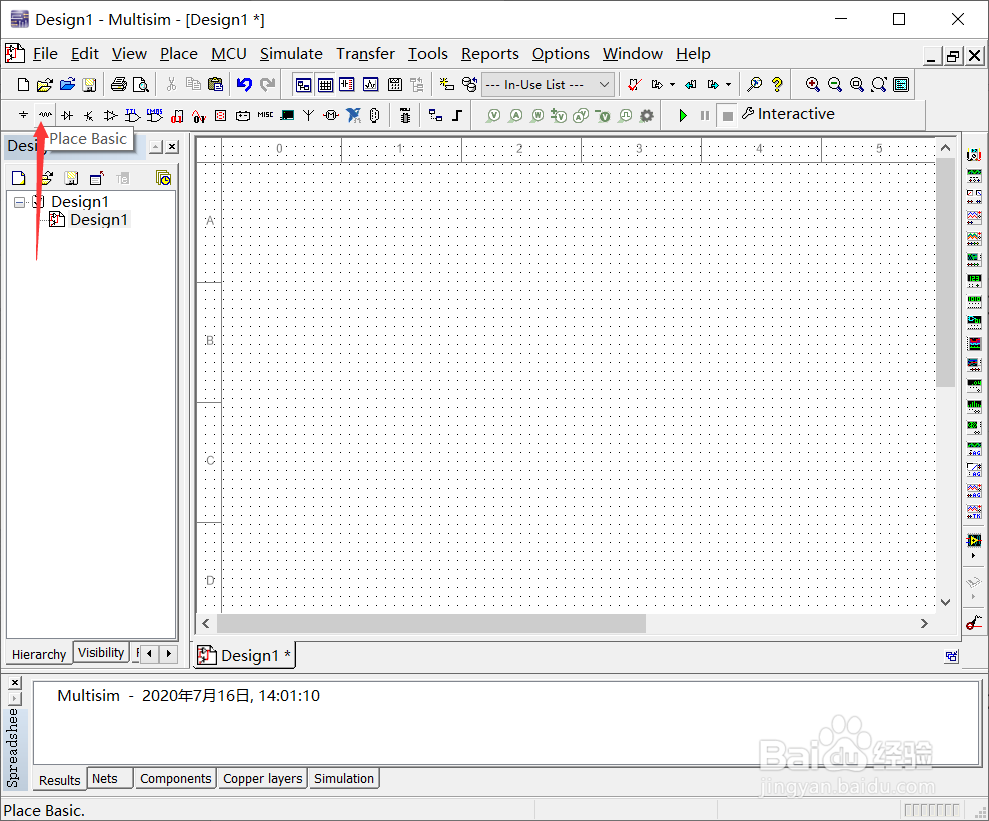Viewport: 989px width, 821px height.
Task: Toggle full screen view button
Action: [901, 84]
